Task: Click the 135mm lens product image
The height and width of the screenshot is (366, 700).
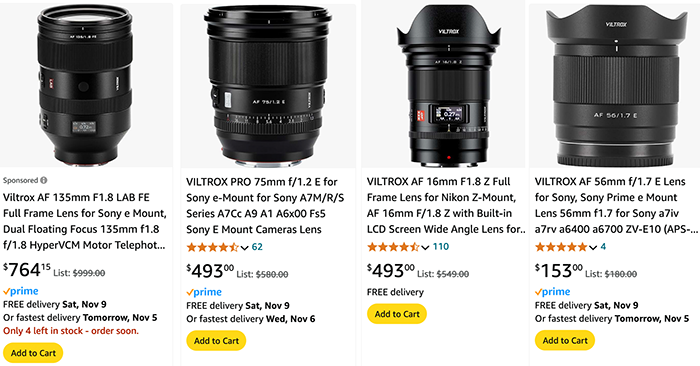Action: point(85,85)
